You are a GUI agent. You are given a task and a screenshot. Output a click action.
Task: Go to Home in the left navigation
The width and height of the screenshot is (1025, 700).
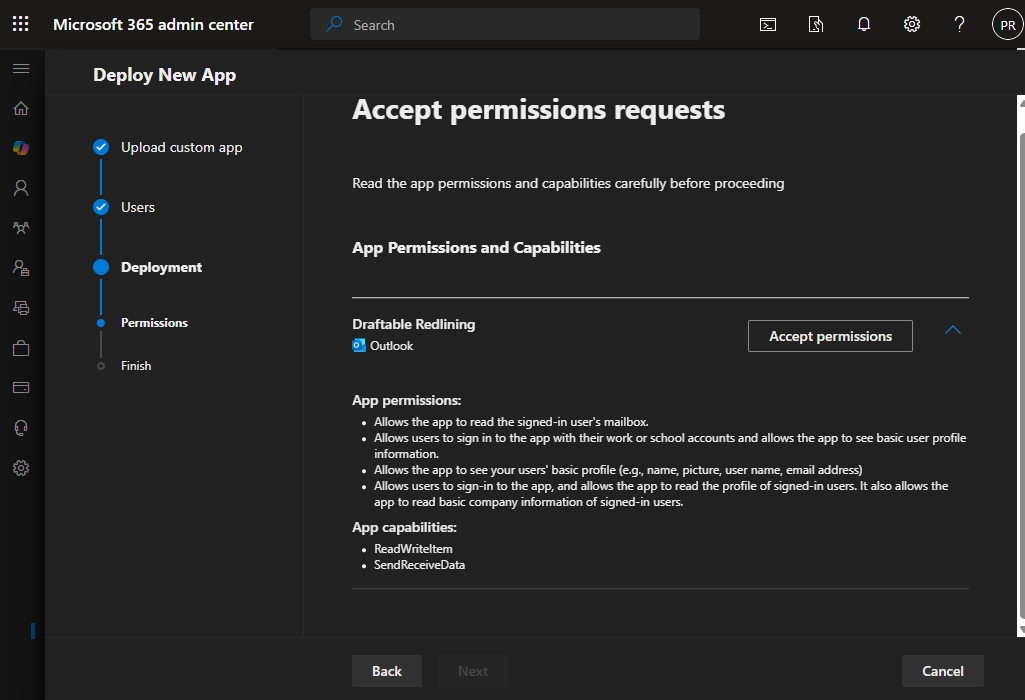pos(21,108)
